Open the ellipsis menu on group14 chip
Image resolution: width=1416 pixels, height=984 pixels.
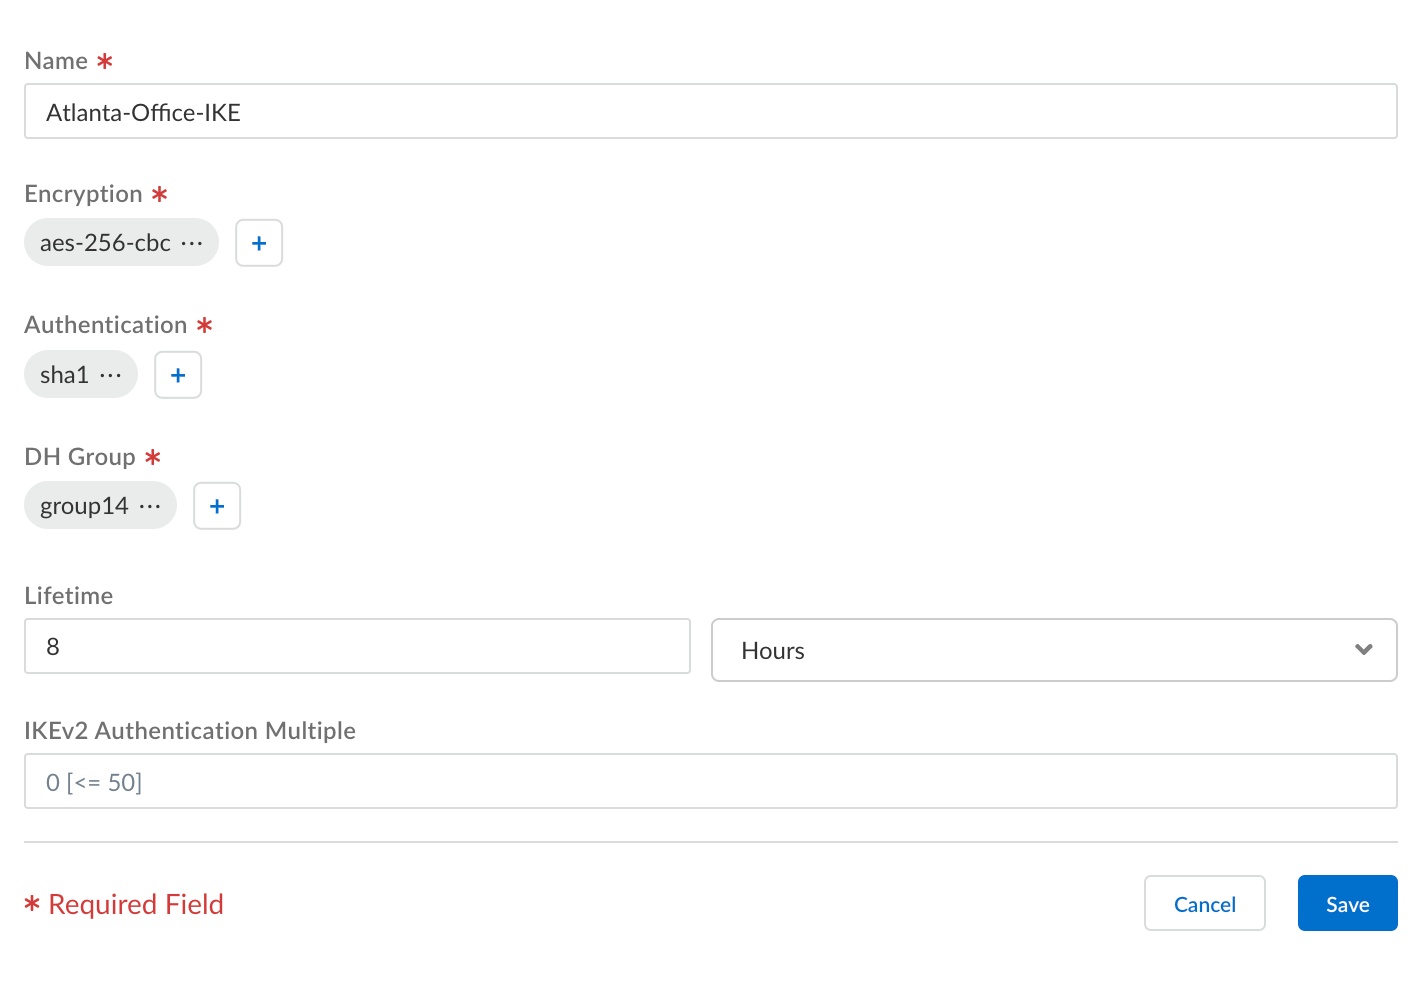coord(150,506)
